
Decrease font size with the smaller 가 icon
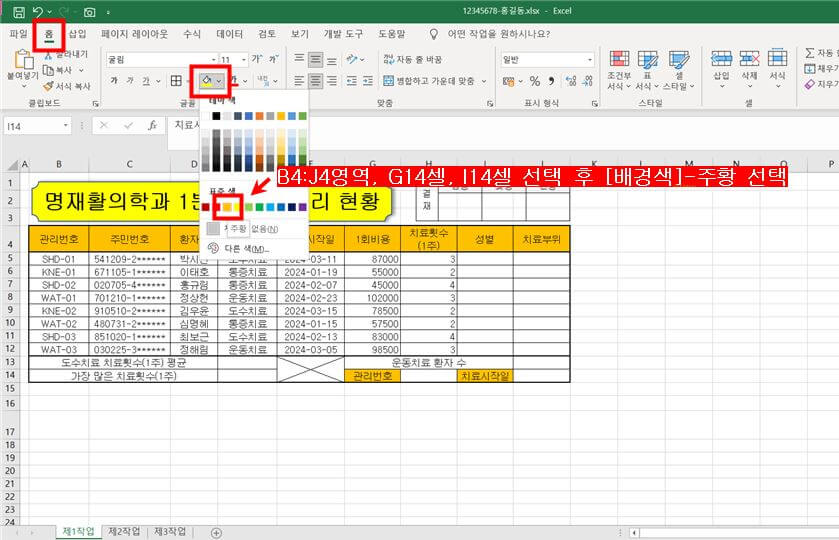273,59
